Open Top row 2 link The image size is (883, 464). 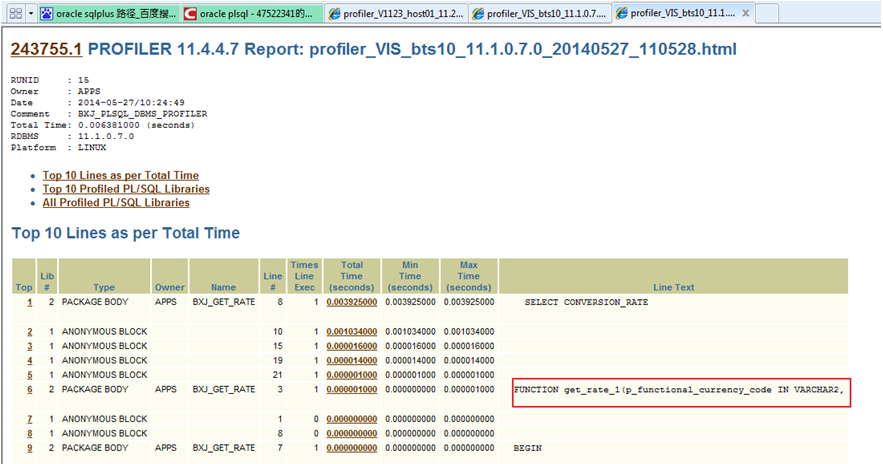(x=30, y=332)
